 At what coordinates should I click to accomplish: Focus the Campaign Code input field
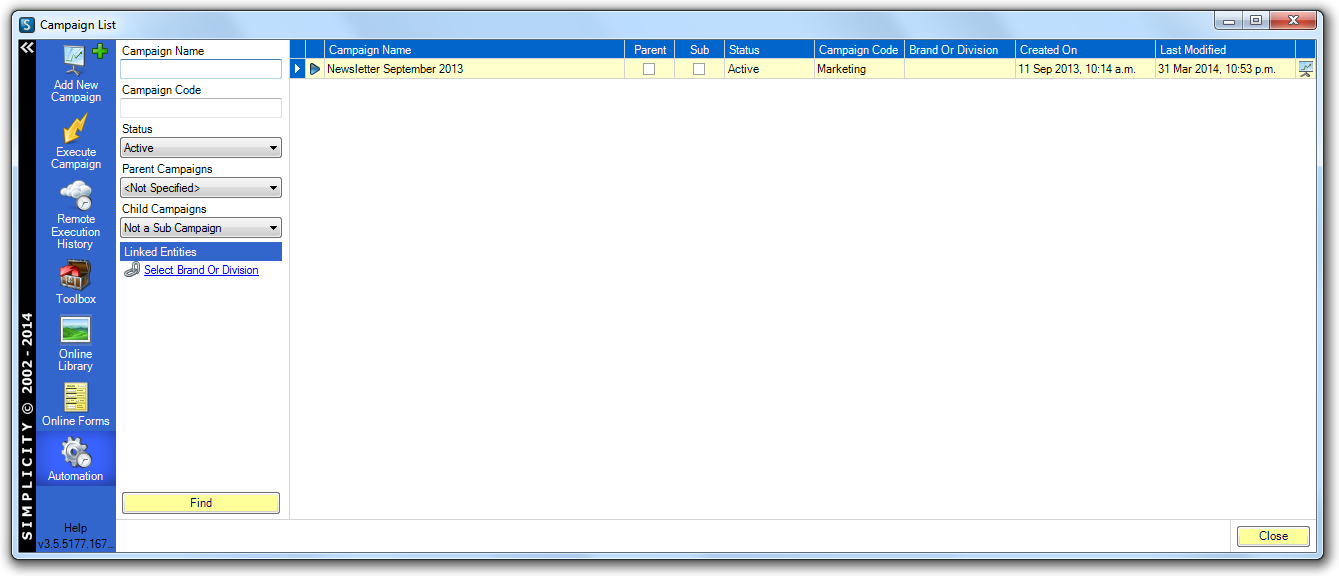[x=201, y=108]
